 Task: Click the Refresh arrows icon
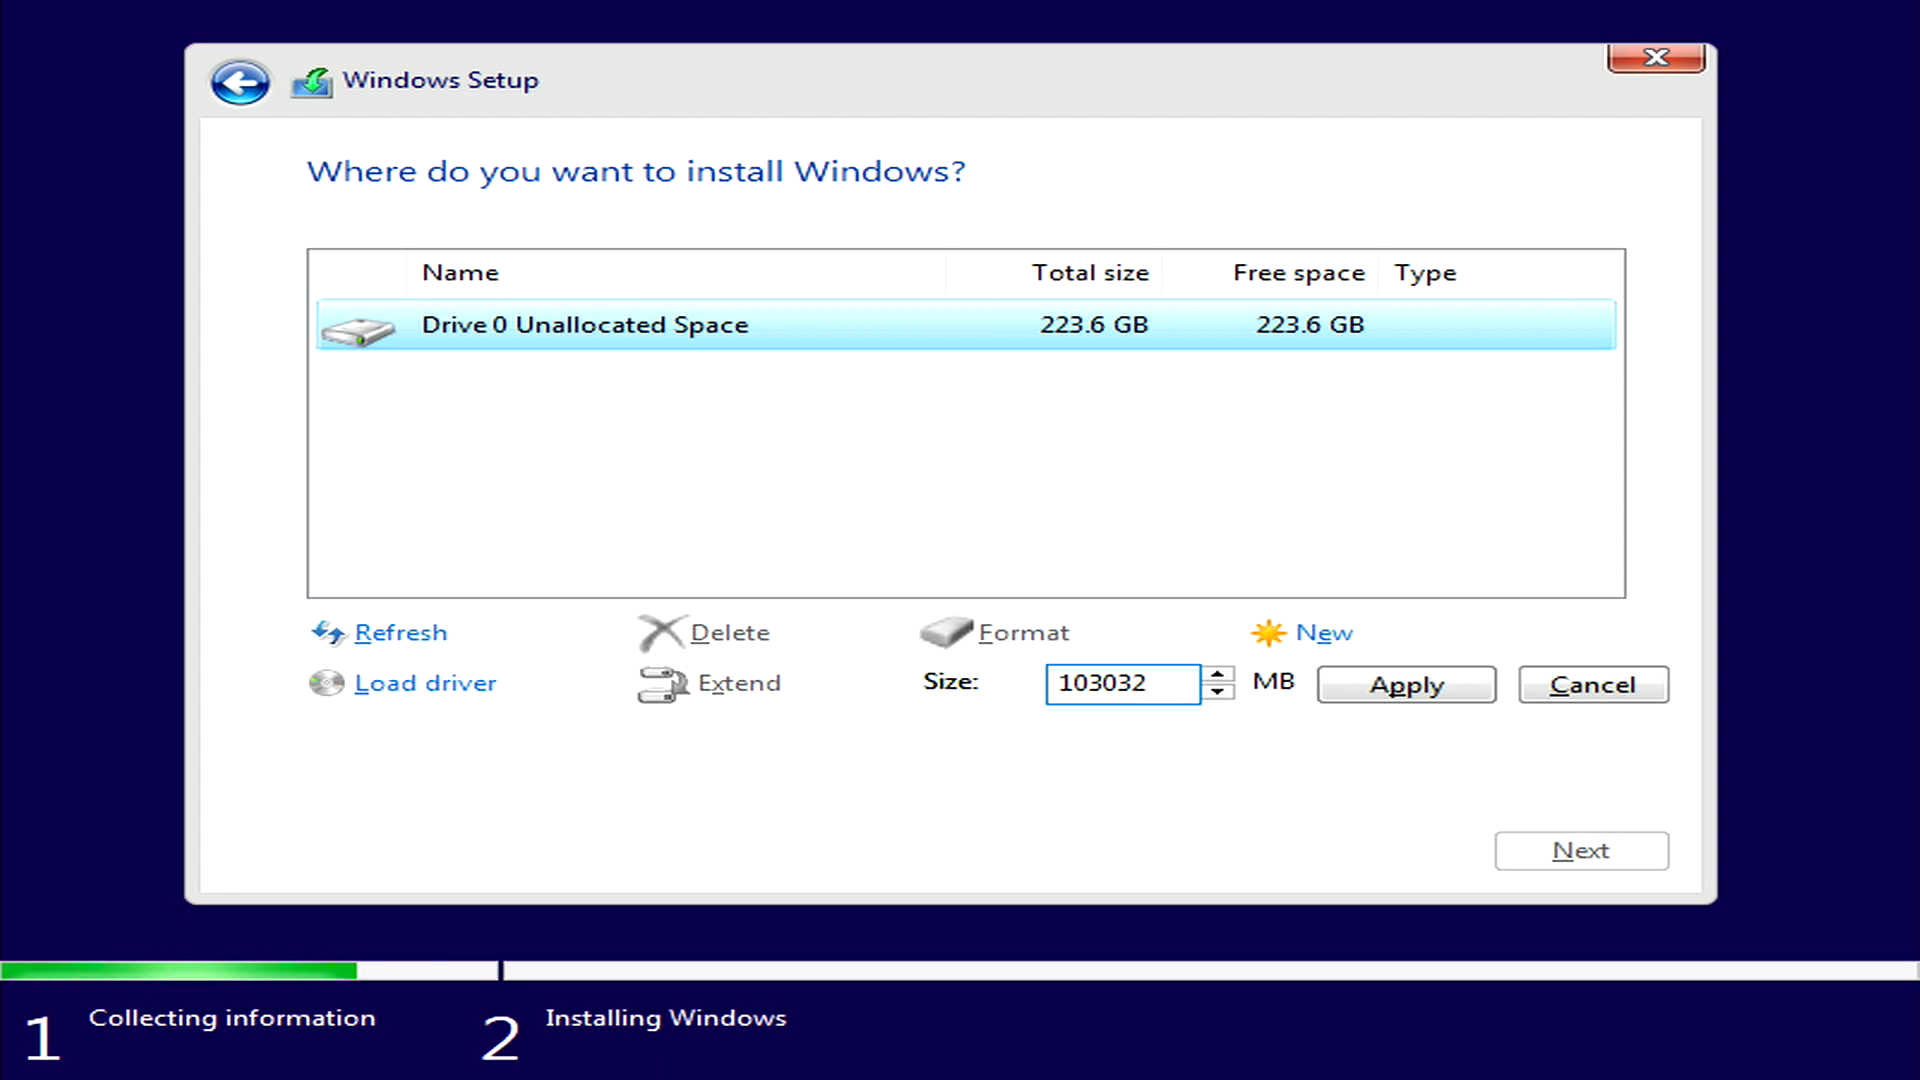(328, 632)
